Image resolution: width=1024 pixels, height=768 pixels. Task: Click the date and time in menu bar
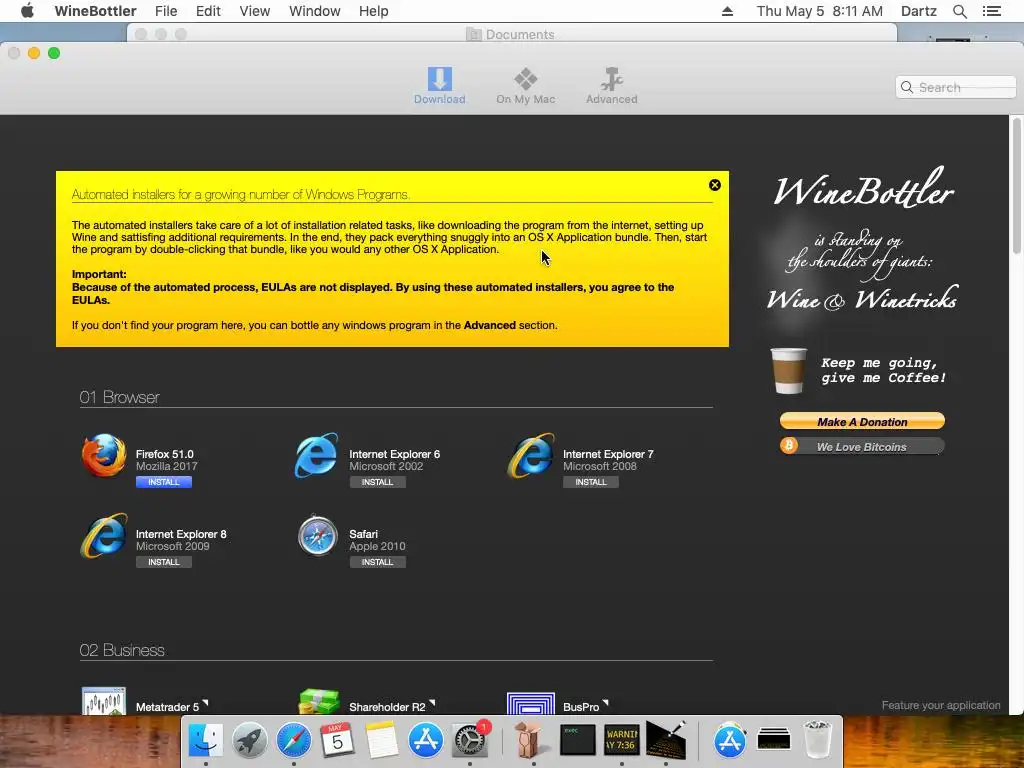tap(820, 11)
